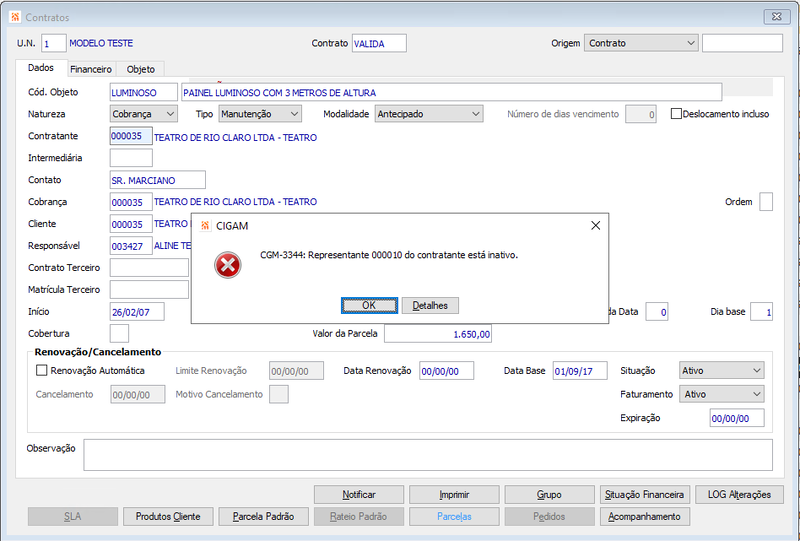Click the empty field beside Origem
Screen dimensions: 800x541
[742, 43]
